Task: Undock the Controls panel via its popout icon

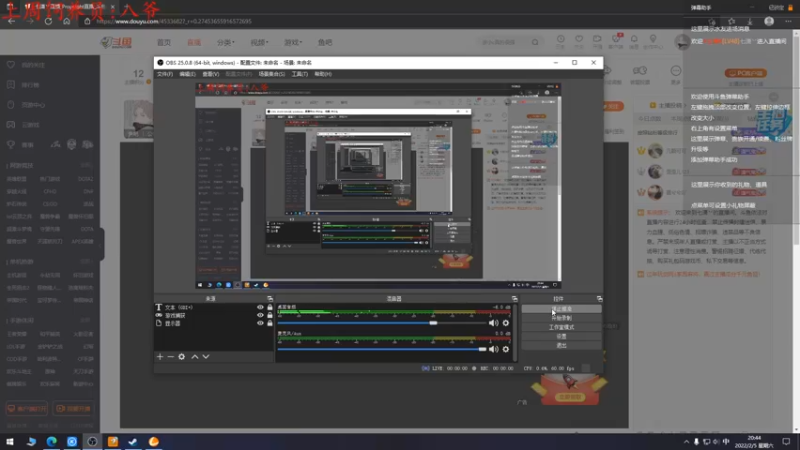Action: pyautogui.click(x=599, y=298)
